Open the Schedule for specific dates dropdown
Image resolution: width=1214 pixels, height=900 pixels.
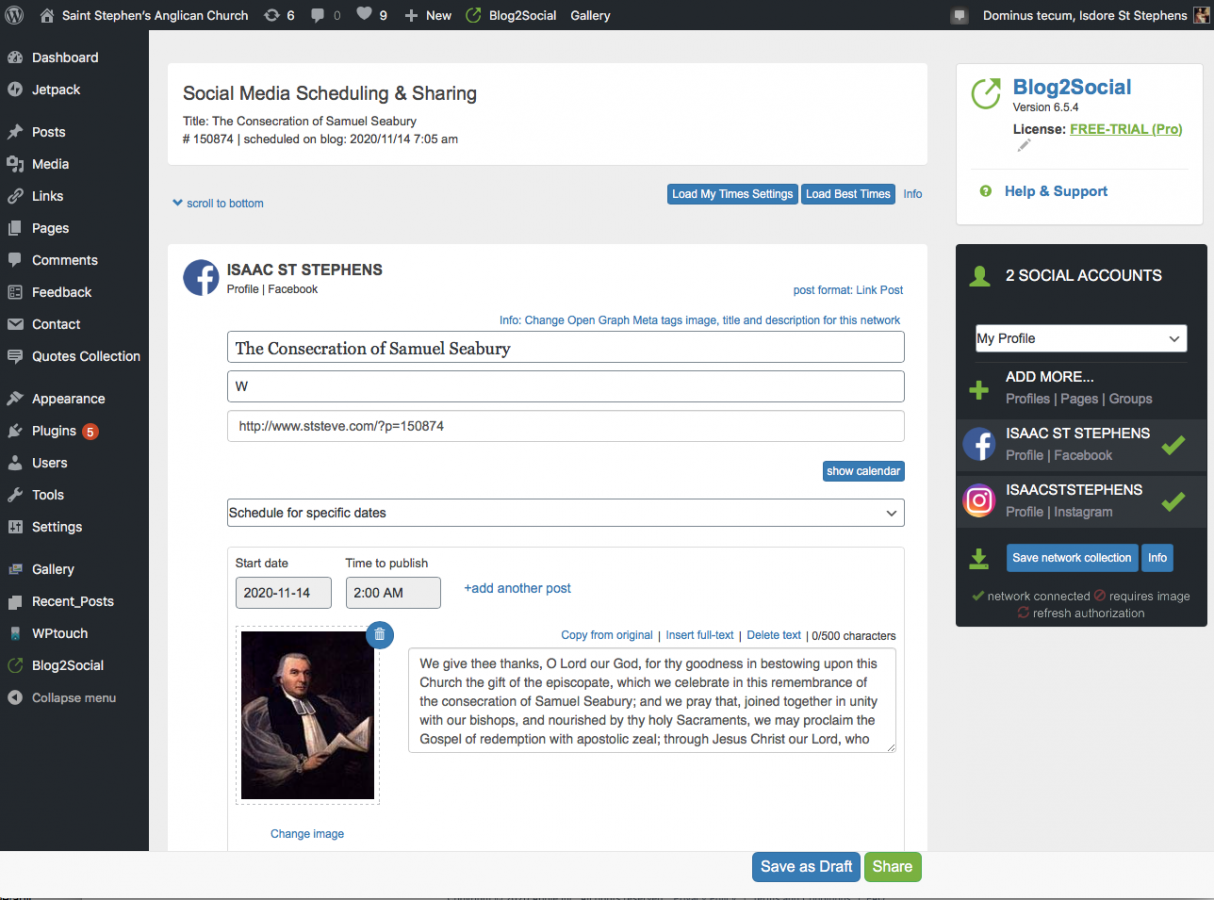coord(566,512)
